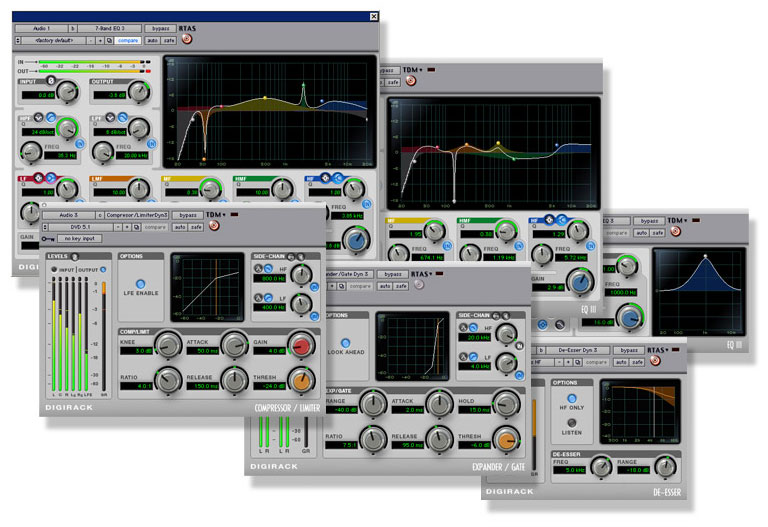Enable HPF band IN button
Screen dimensions: 768x527
79,144
